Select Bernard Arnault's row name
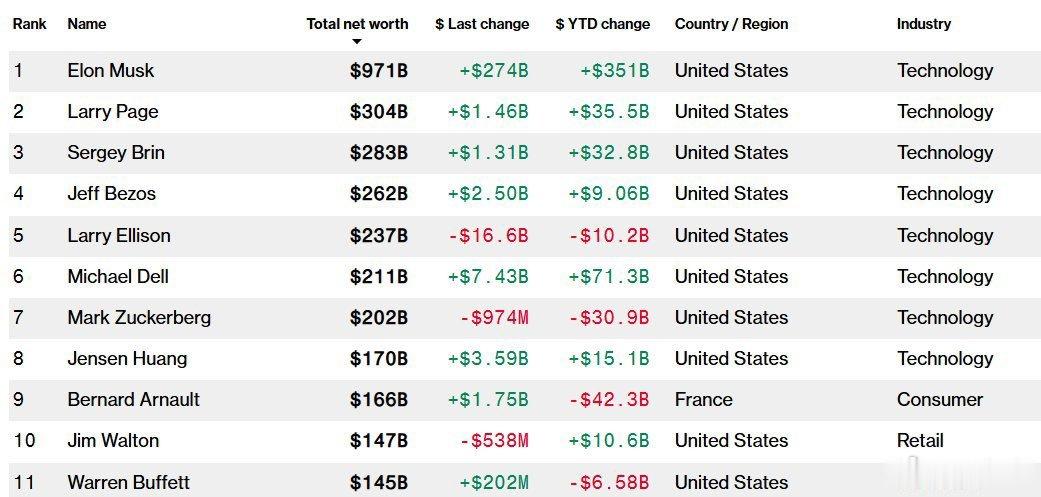Viewport: 1041px width, 497px height. click(133, 399)
